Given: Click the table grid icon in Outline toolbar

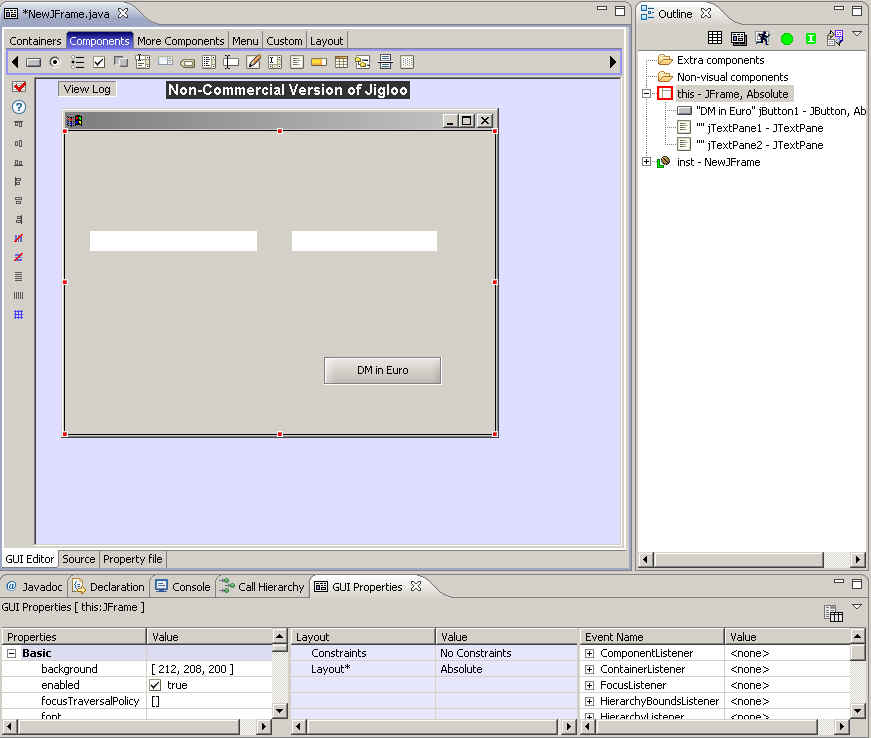Looking at the screenshot, I should tap(715, 38).
